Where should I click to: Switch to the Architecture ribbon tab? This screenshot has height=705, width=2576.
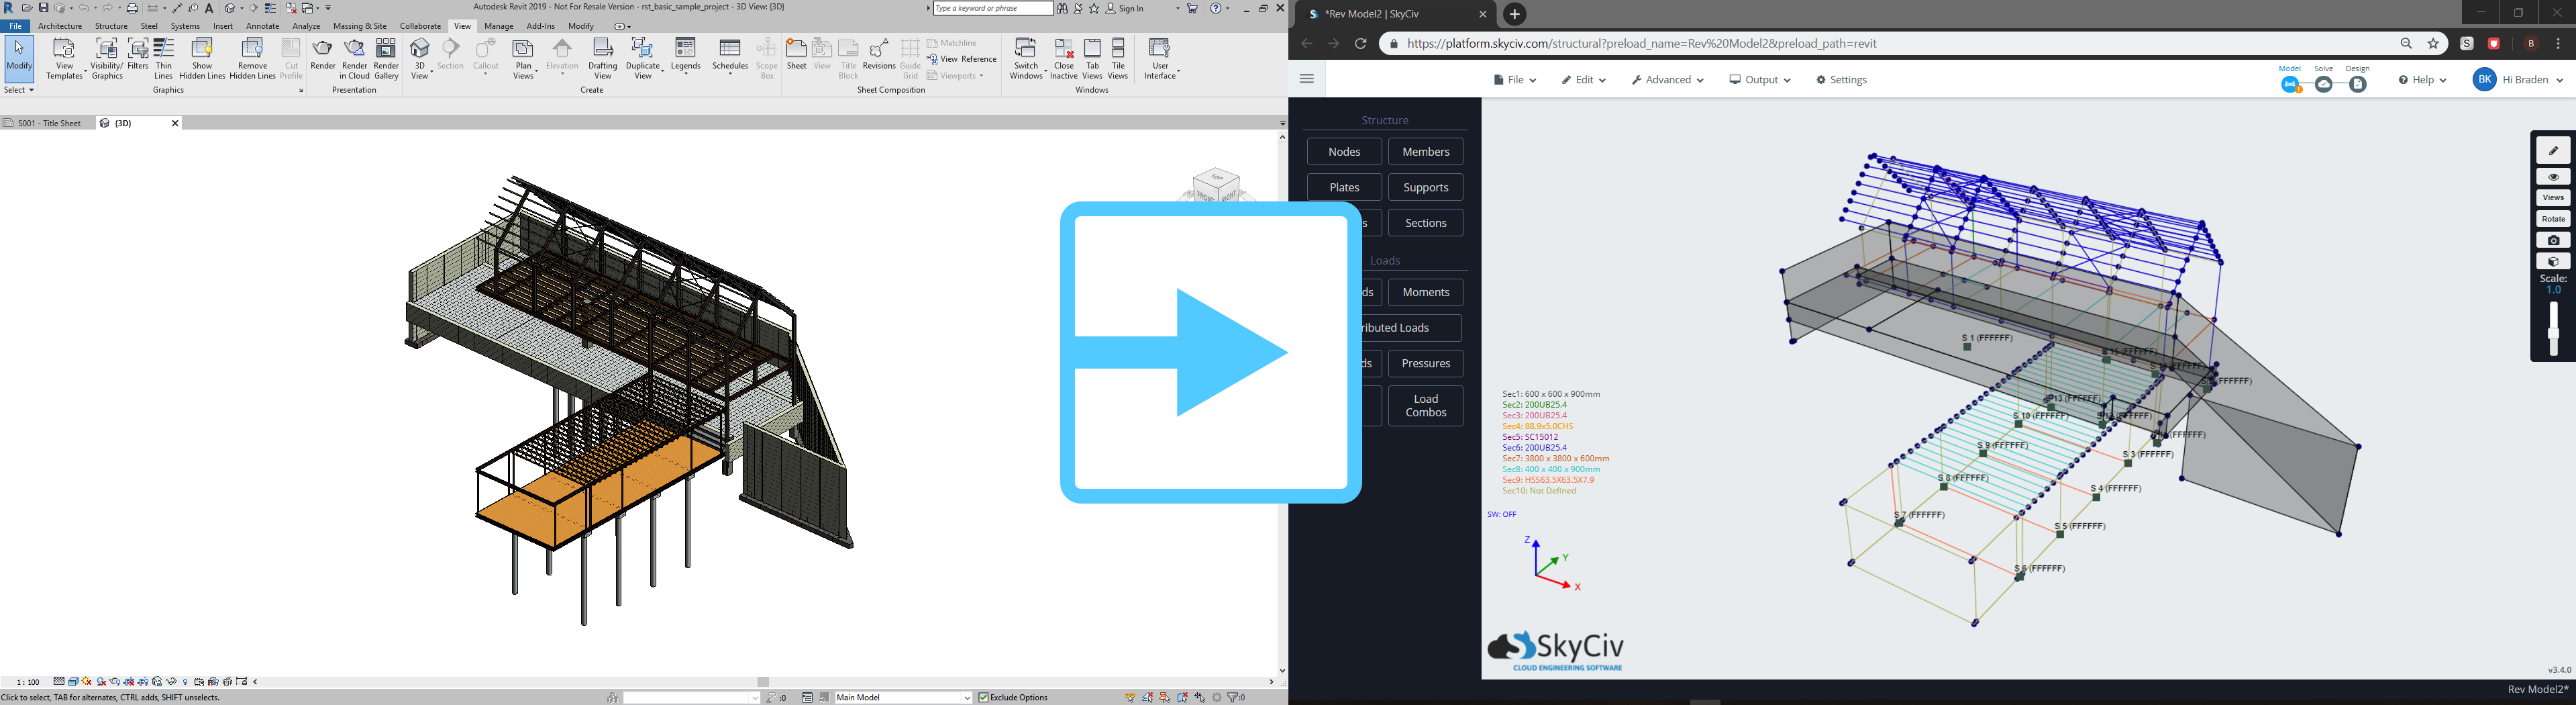(59, 26)
